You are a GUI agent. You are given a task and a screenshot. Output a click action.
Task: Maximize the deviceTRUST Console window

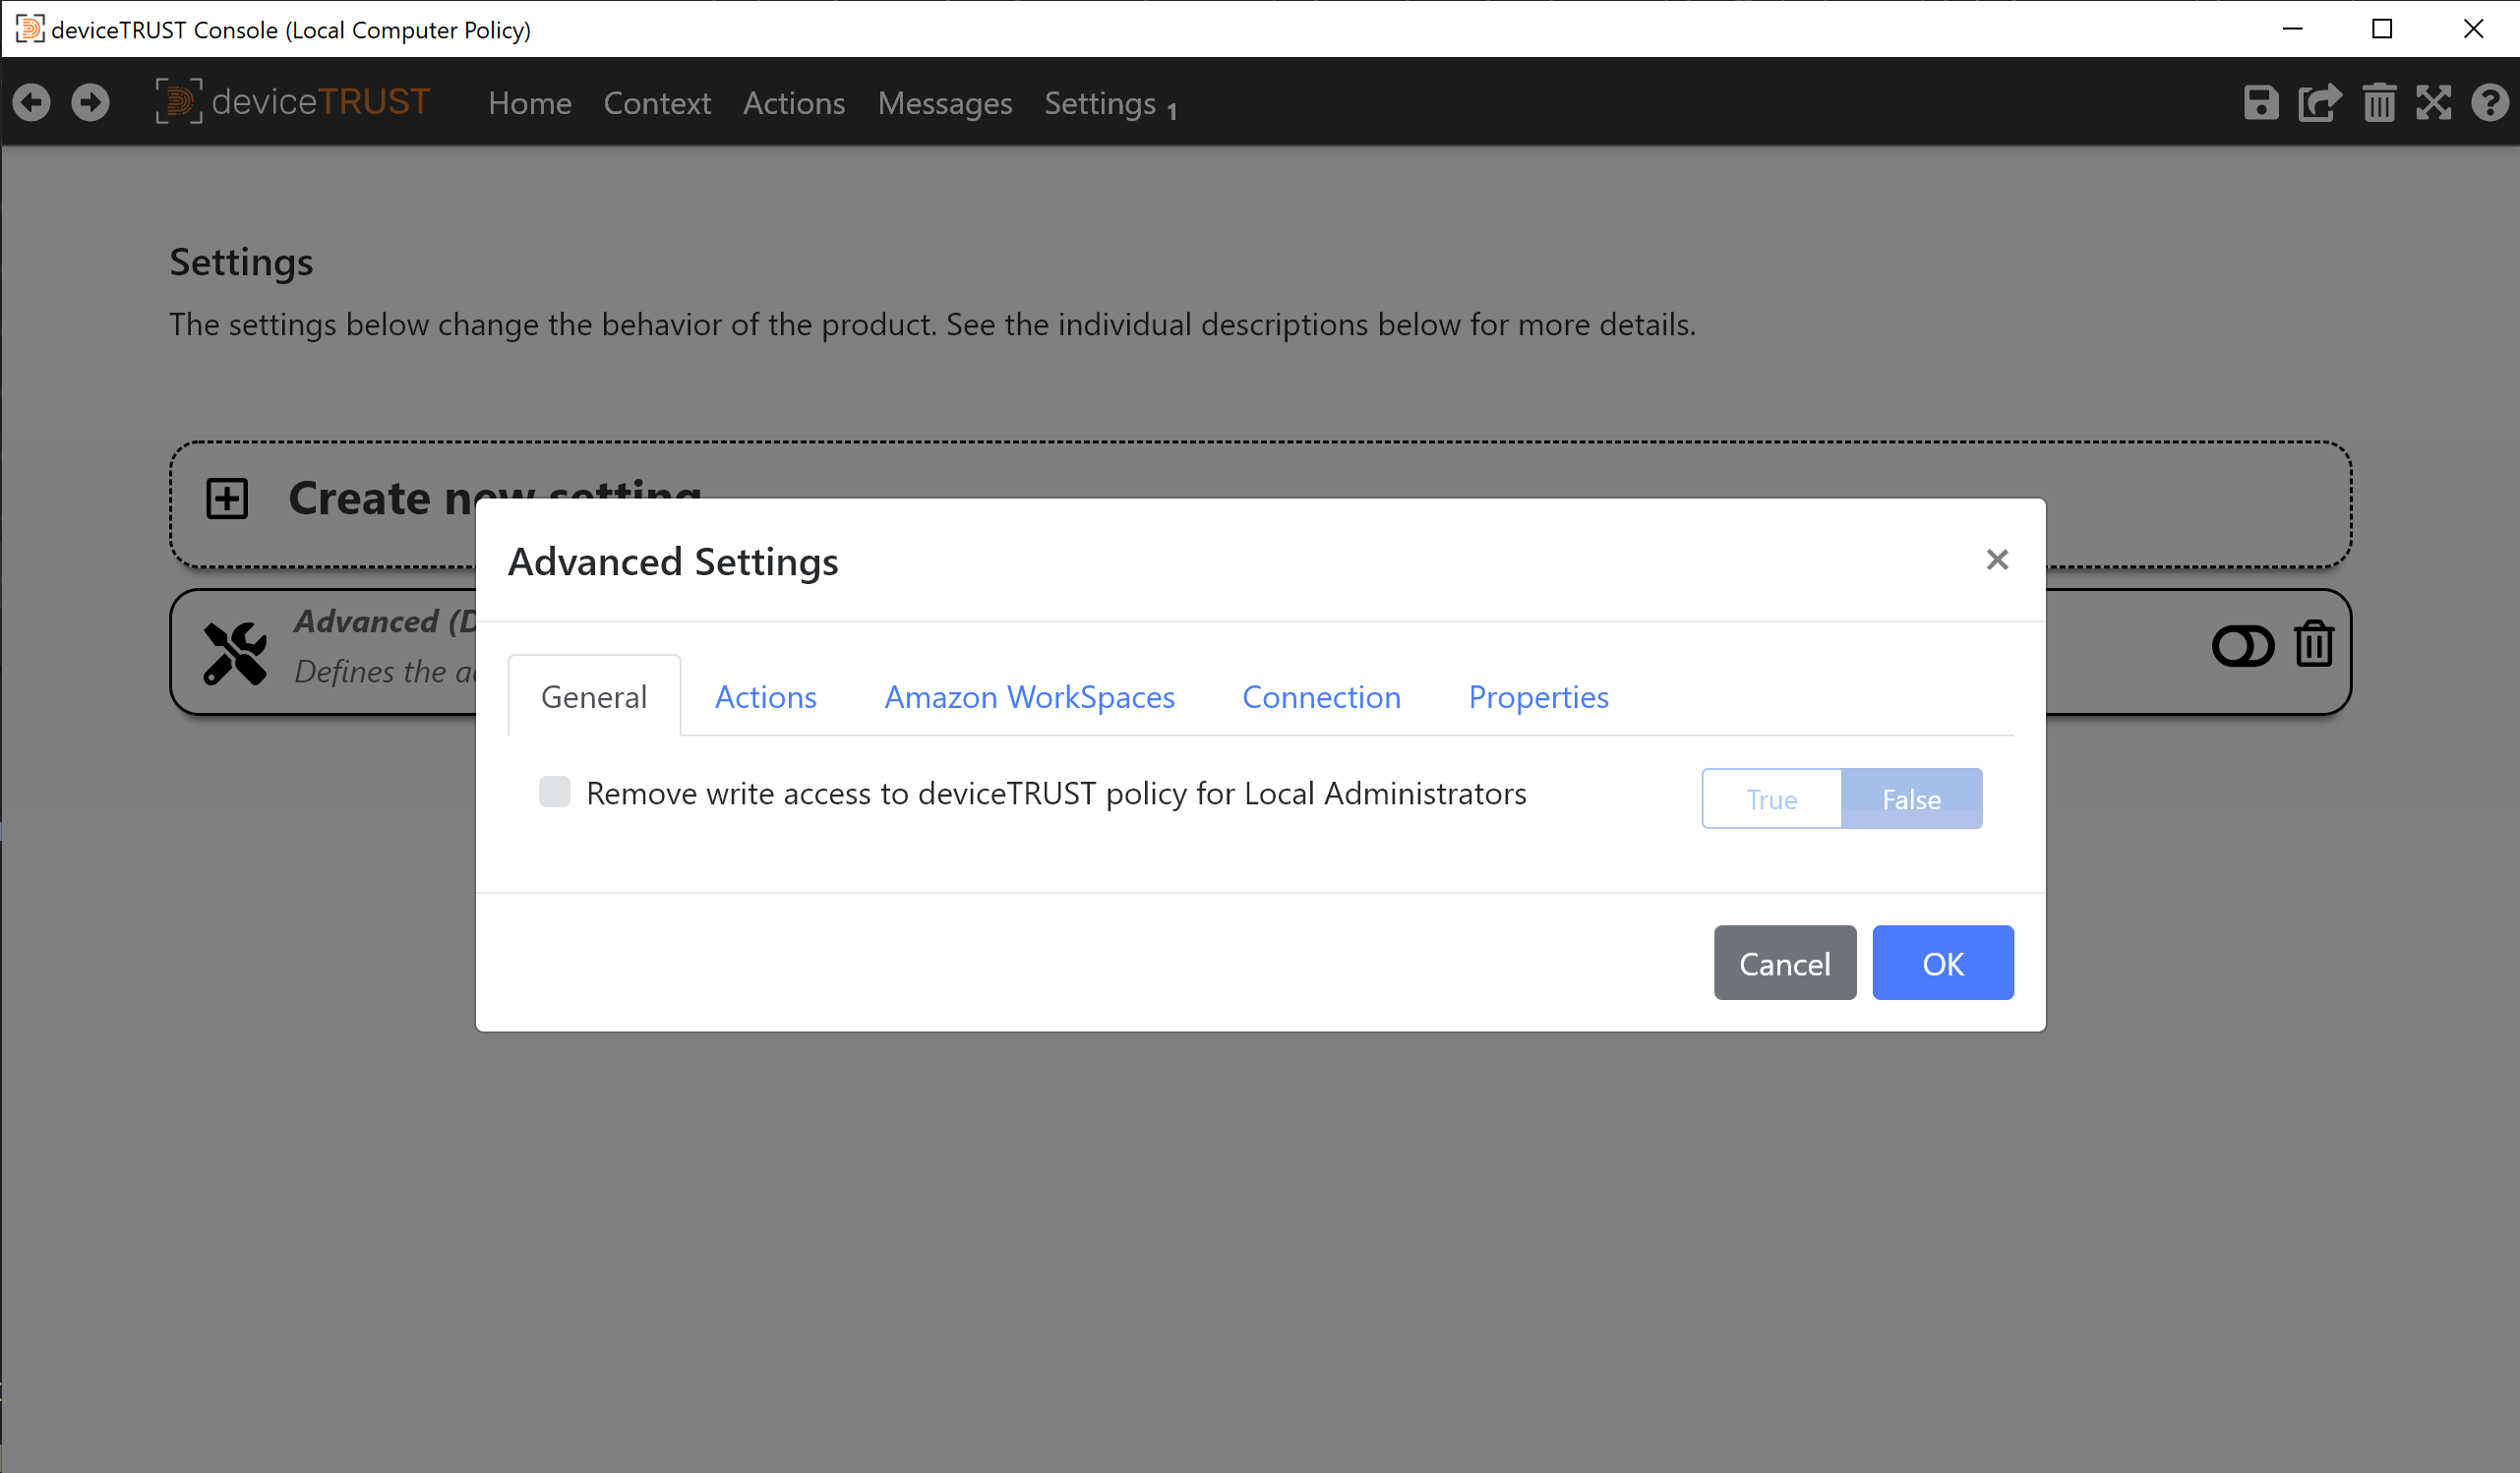pyautogui.click(x=2382, y=29)
